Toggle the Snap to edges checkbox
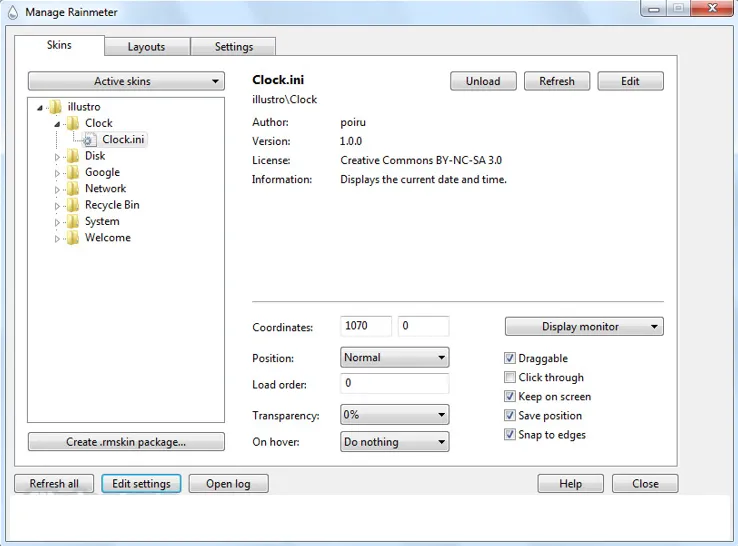 click(x=510, y=434)
